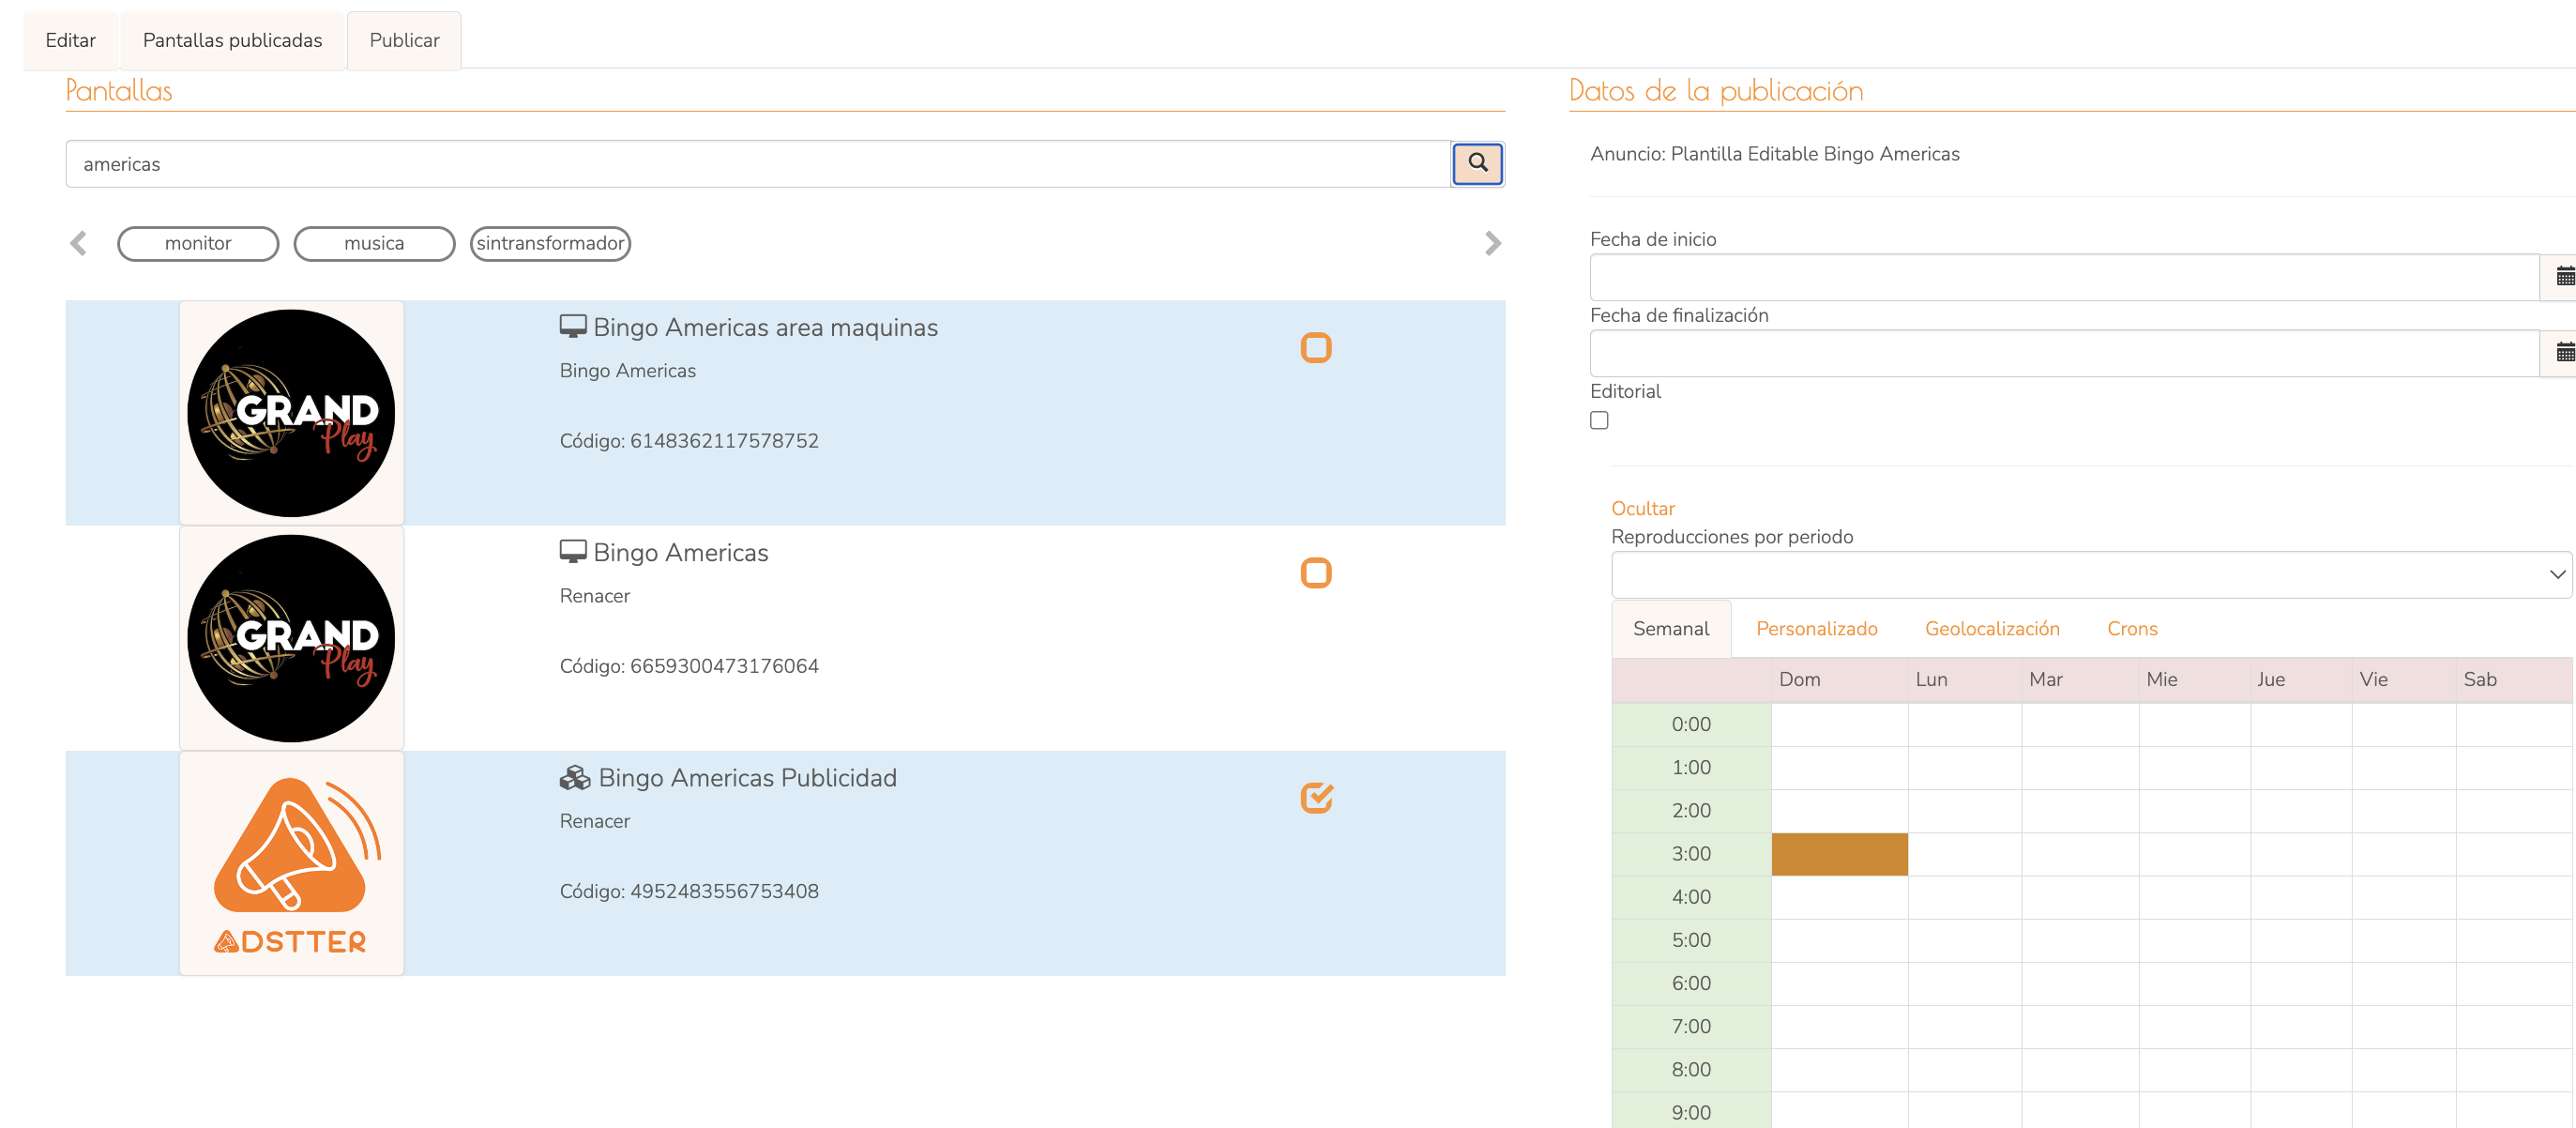This screenshot has width=2576, height=1128.
Task: Click the 0:00 hour row label
Action: pyautogui.click(x=1691, y=724)
